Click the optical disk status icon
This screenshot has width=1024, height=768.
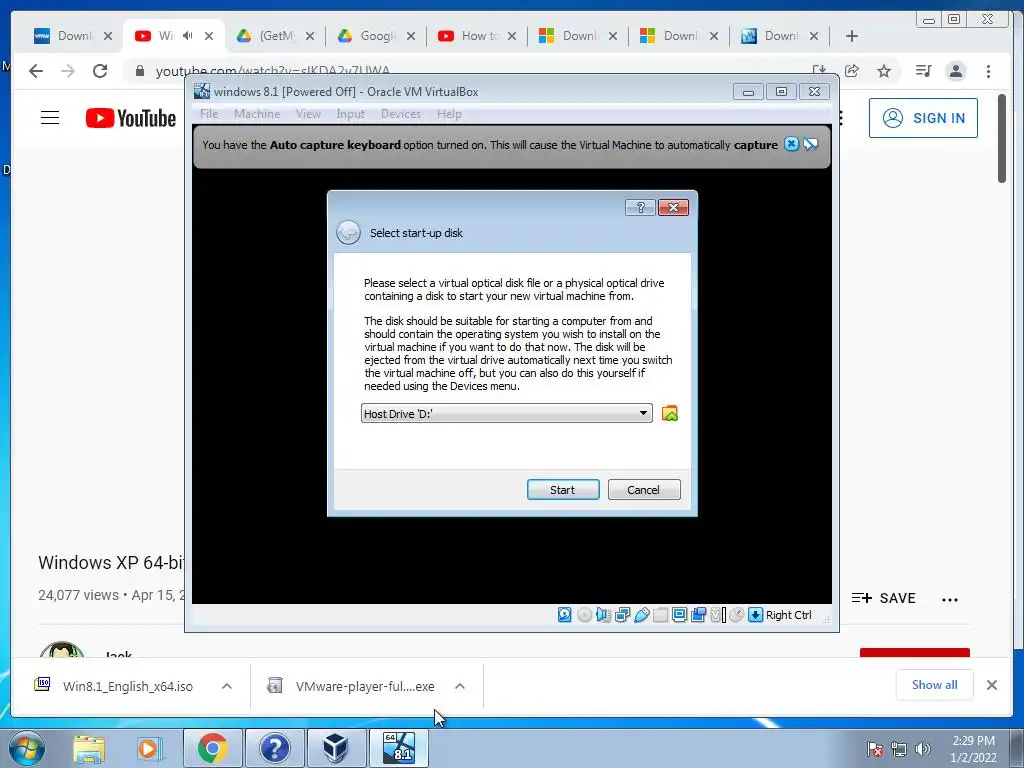point(584,615)
